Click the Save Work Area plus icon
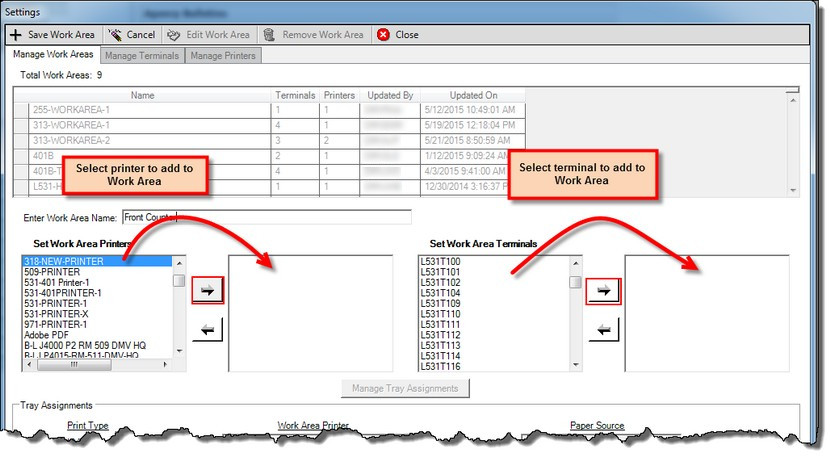831x462 pixels. 16,35
